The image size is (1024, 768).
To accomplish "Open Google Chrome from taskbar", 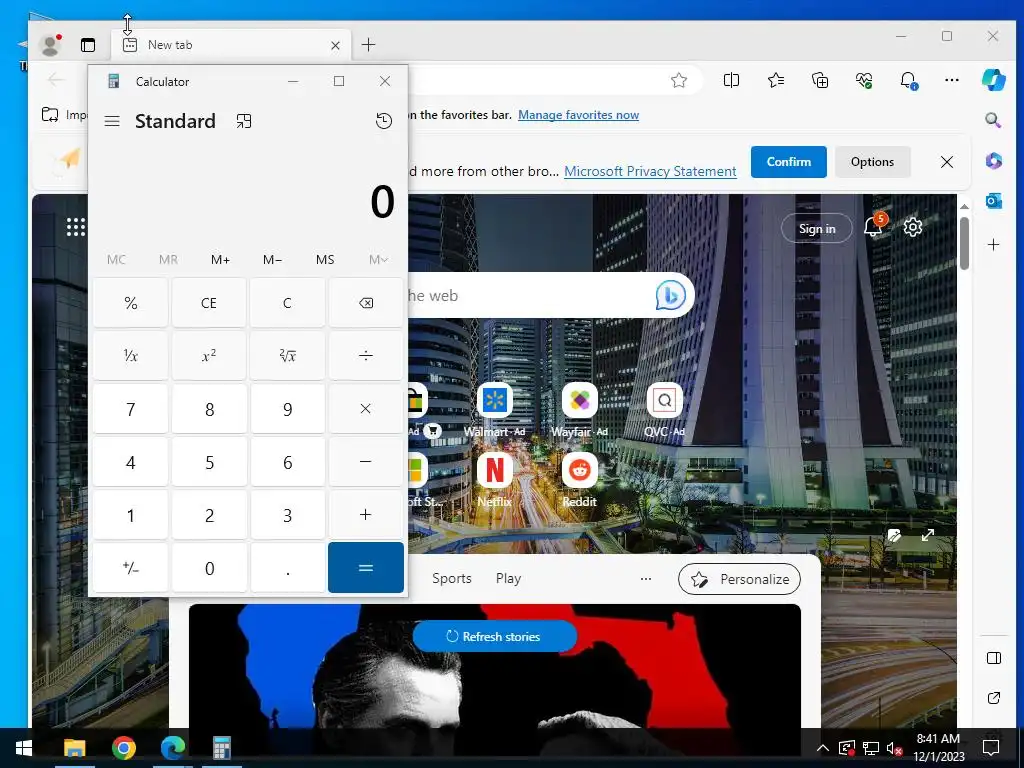I will tap(123, 748).
